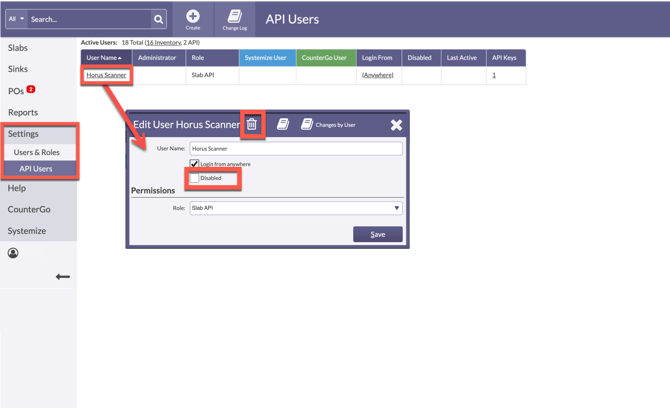Open Sinks in sidebar
670x408 pixels.
pos(18,69)
